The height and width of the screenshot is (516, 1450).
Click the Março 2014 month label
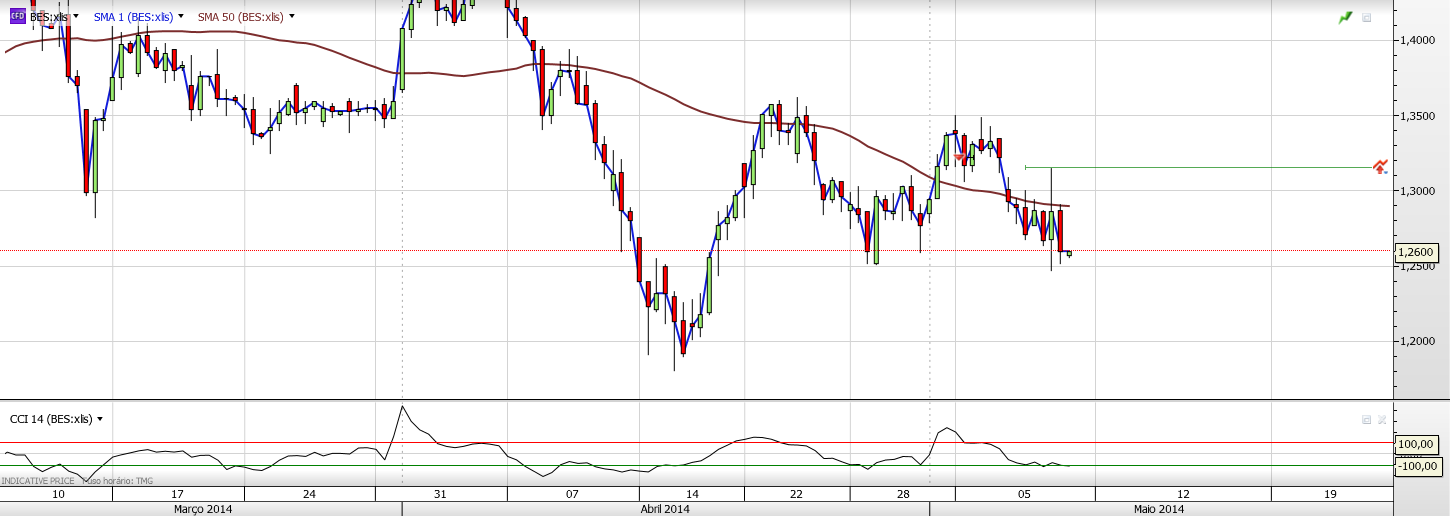[203, 509]
